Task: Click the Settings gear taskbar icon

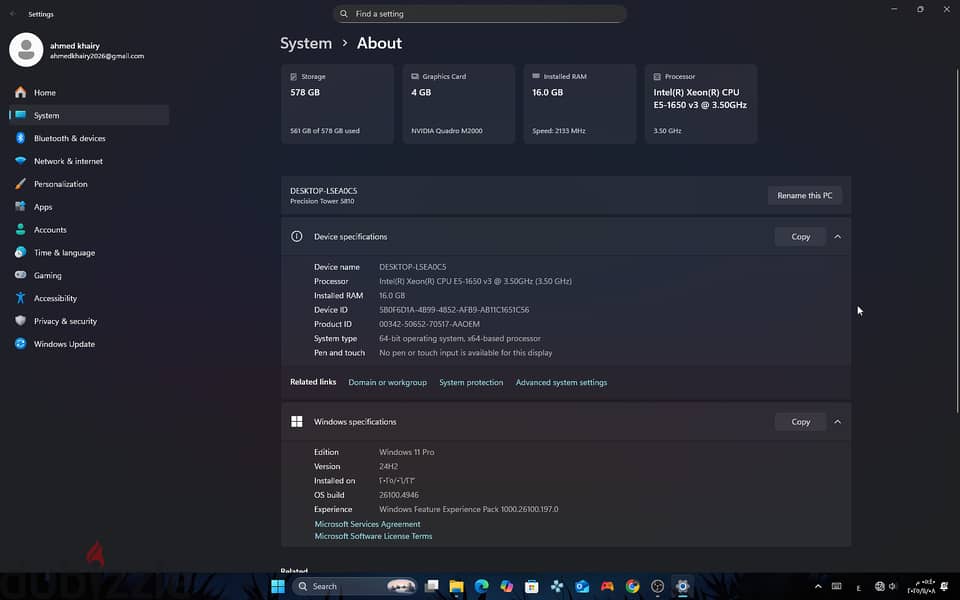Action: click(x=682, y=587)
